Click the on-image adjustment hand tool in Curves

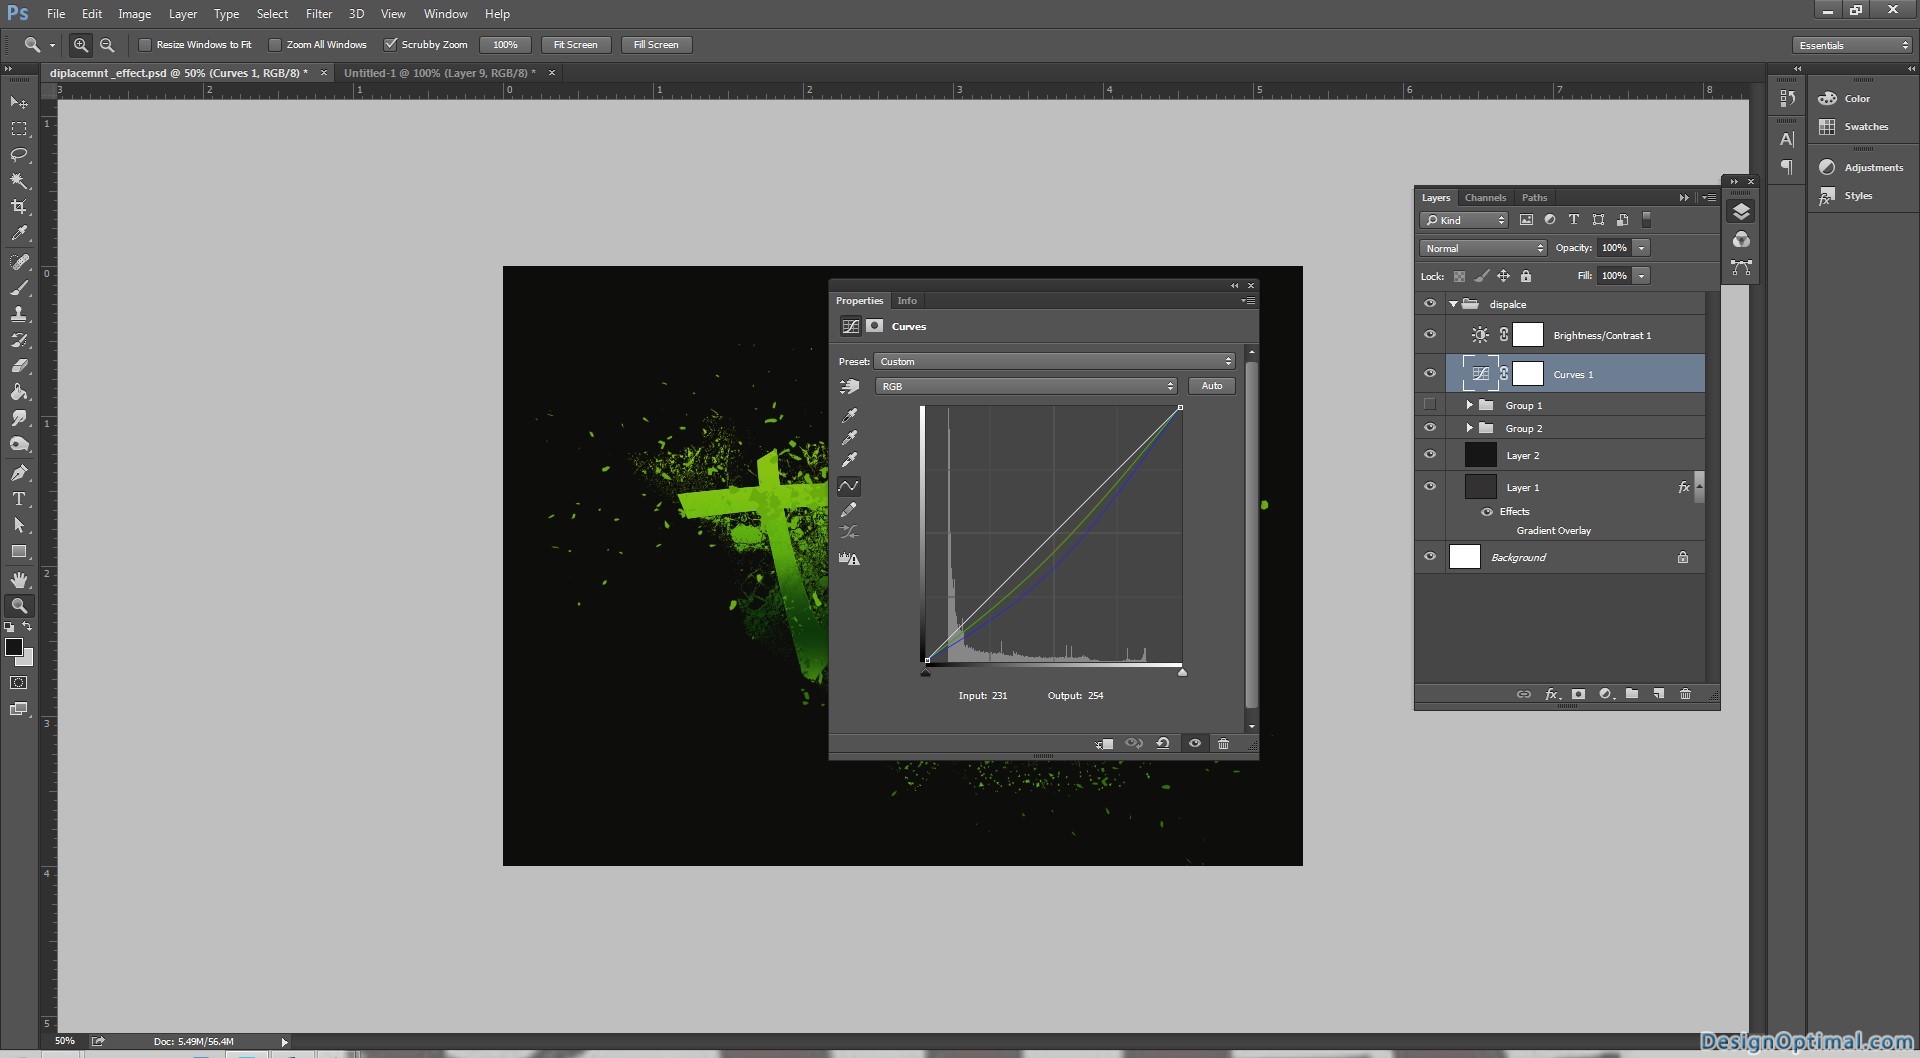click(x=849, y=387)
